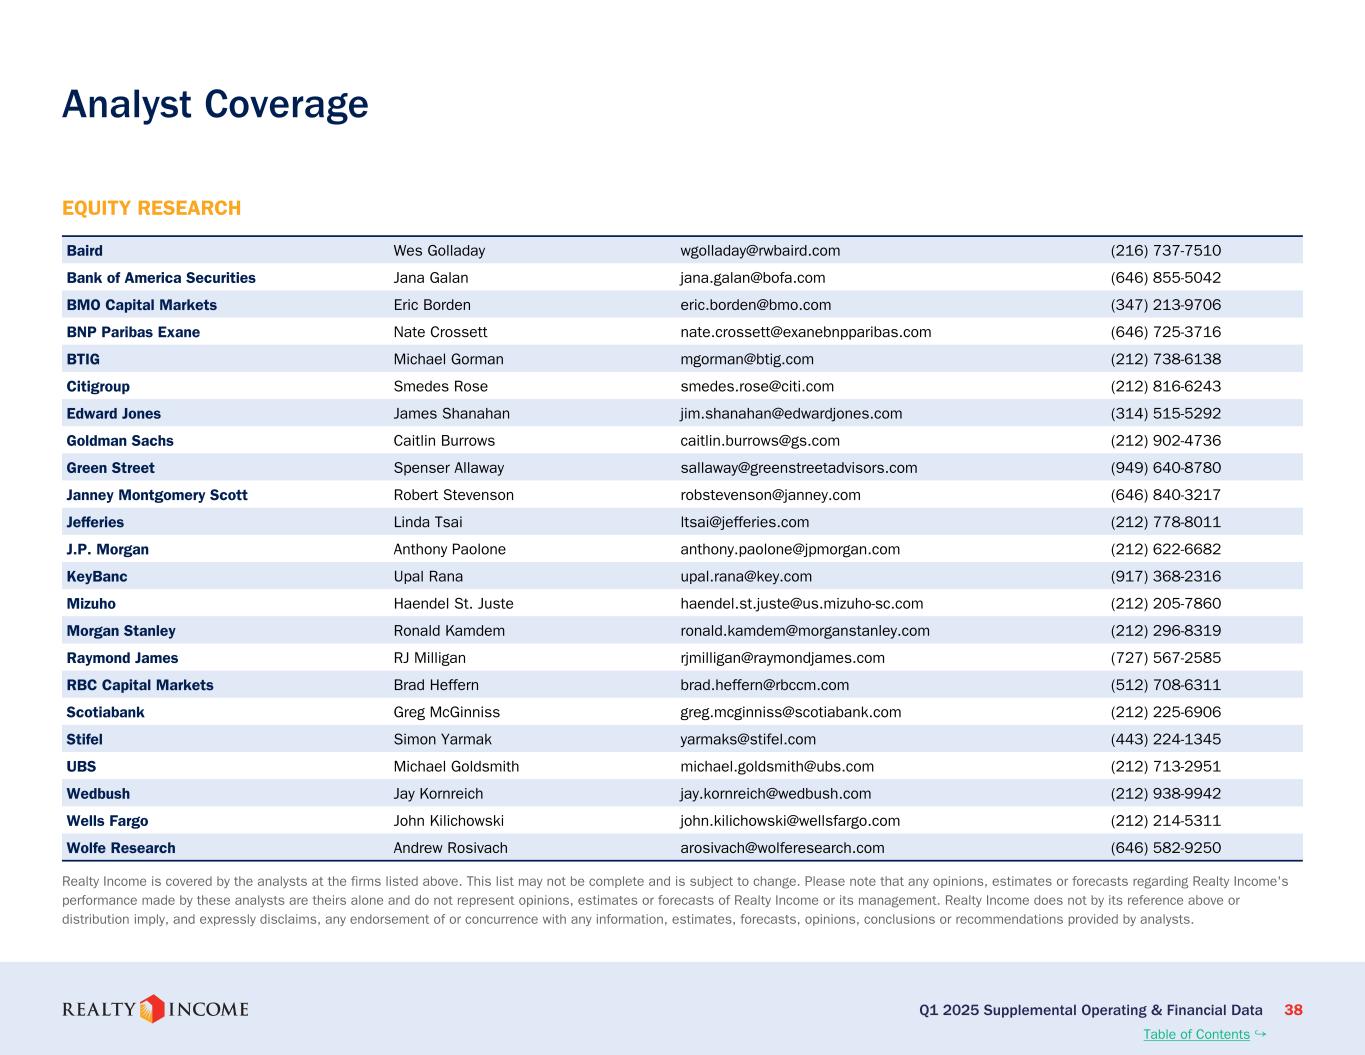Click Q1 2025 Supplemental footer text

[x=1090, y=1010]
